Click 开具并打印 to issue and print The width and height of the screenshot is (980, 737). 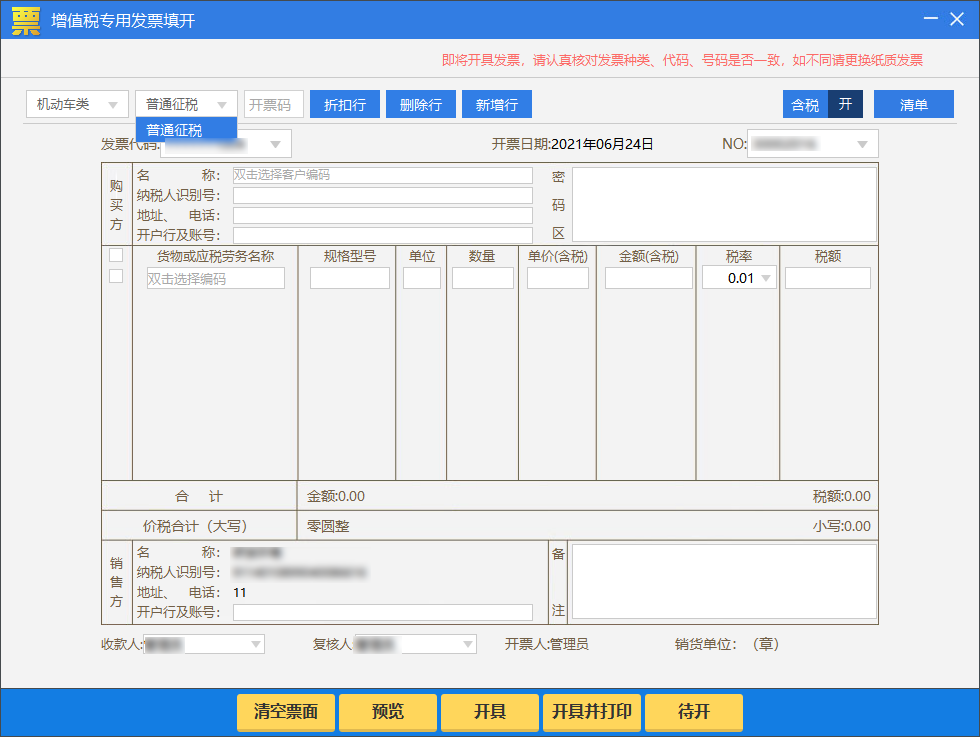[x=592, y=712]
